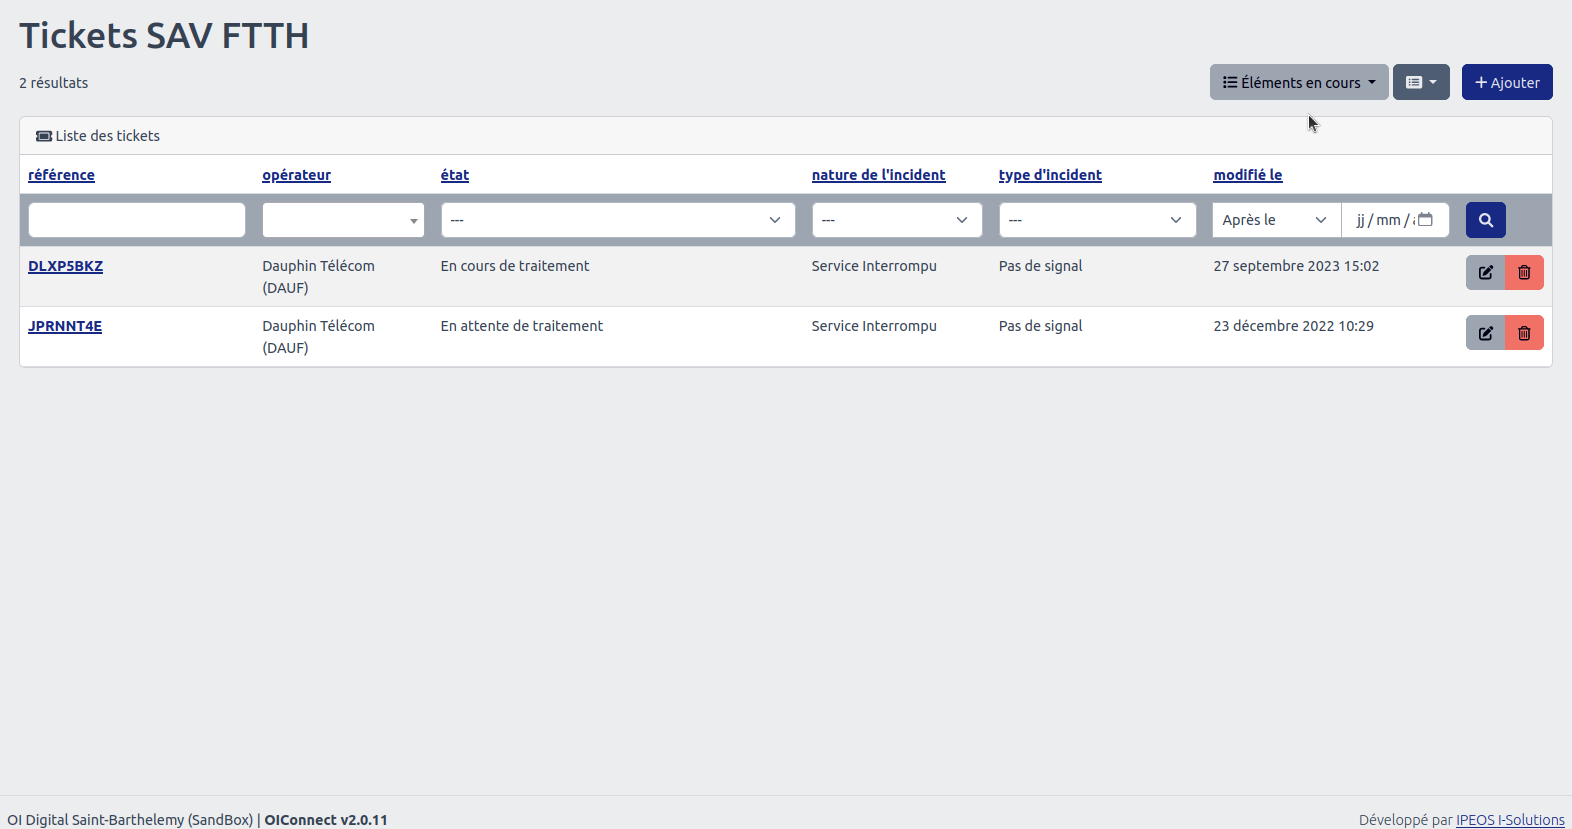Open ticket DLXP5BKZ reference link

(x=65, y=266)
